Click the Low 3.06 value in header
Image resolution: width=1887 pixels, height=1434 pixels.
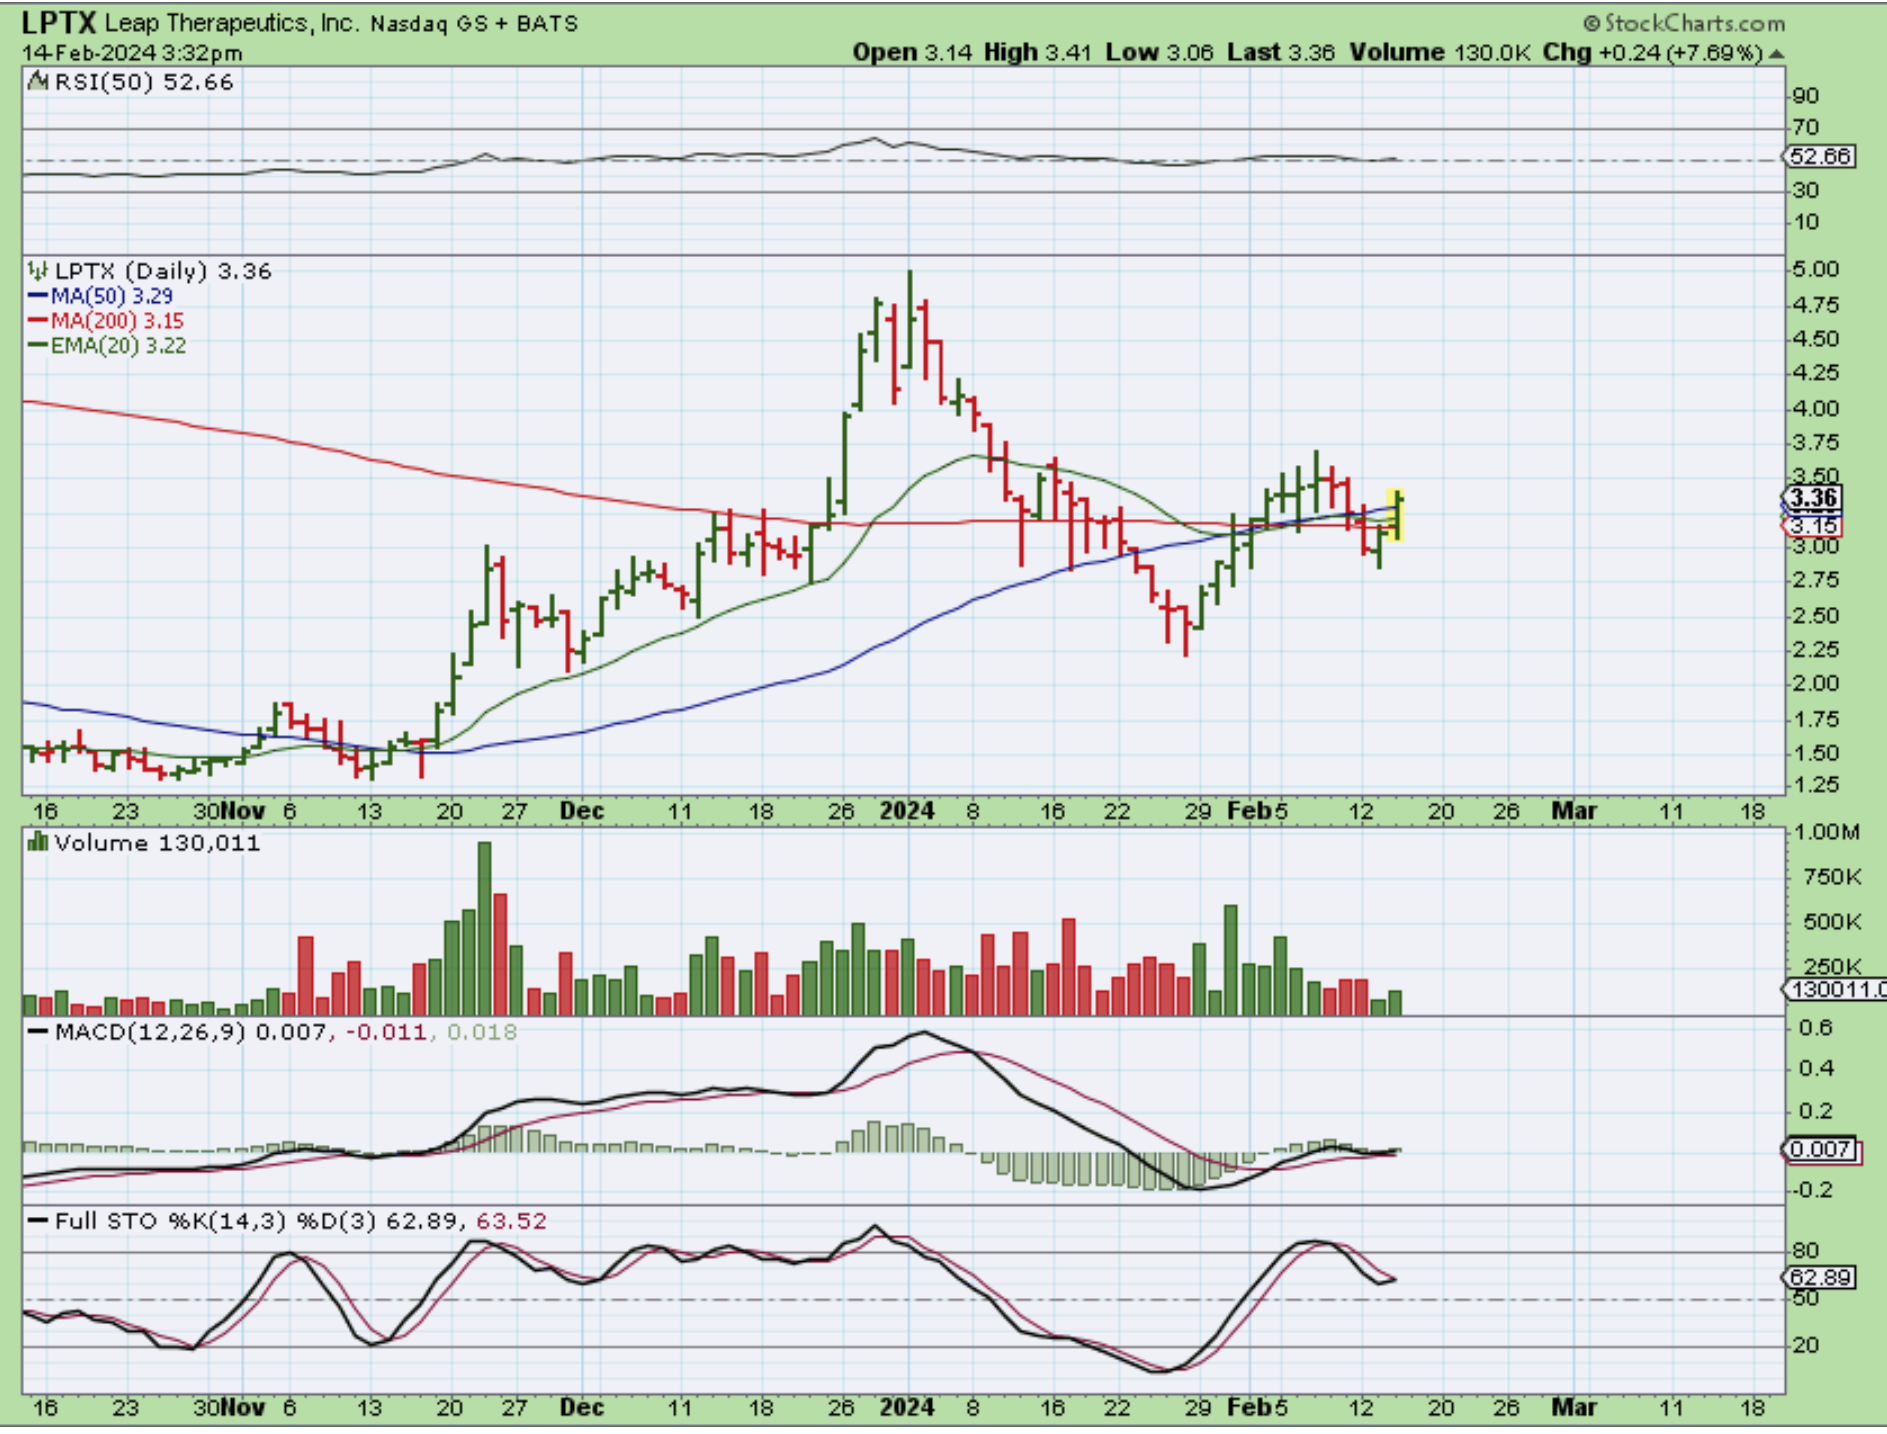point(1159,53)
